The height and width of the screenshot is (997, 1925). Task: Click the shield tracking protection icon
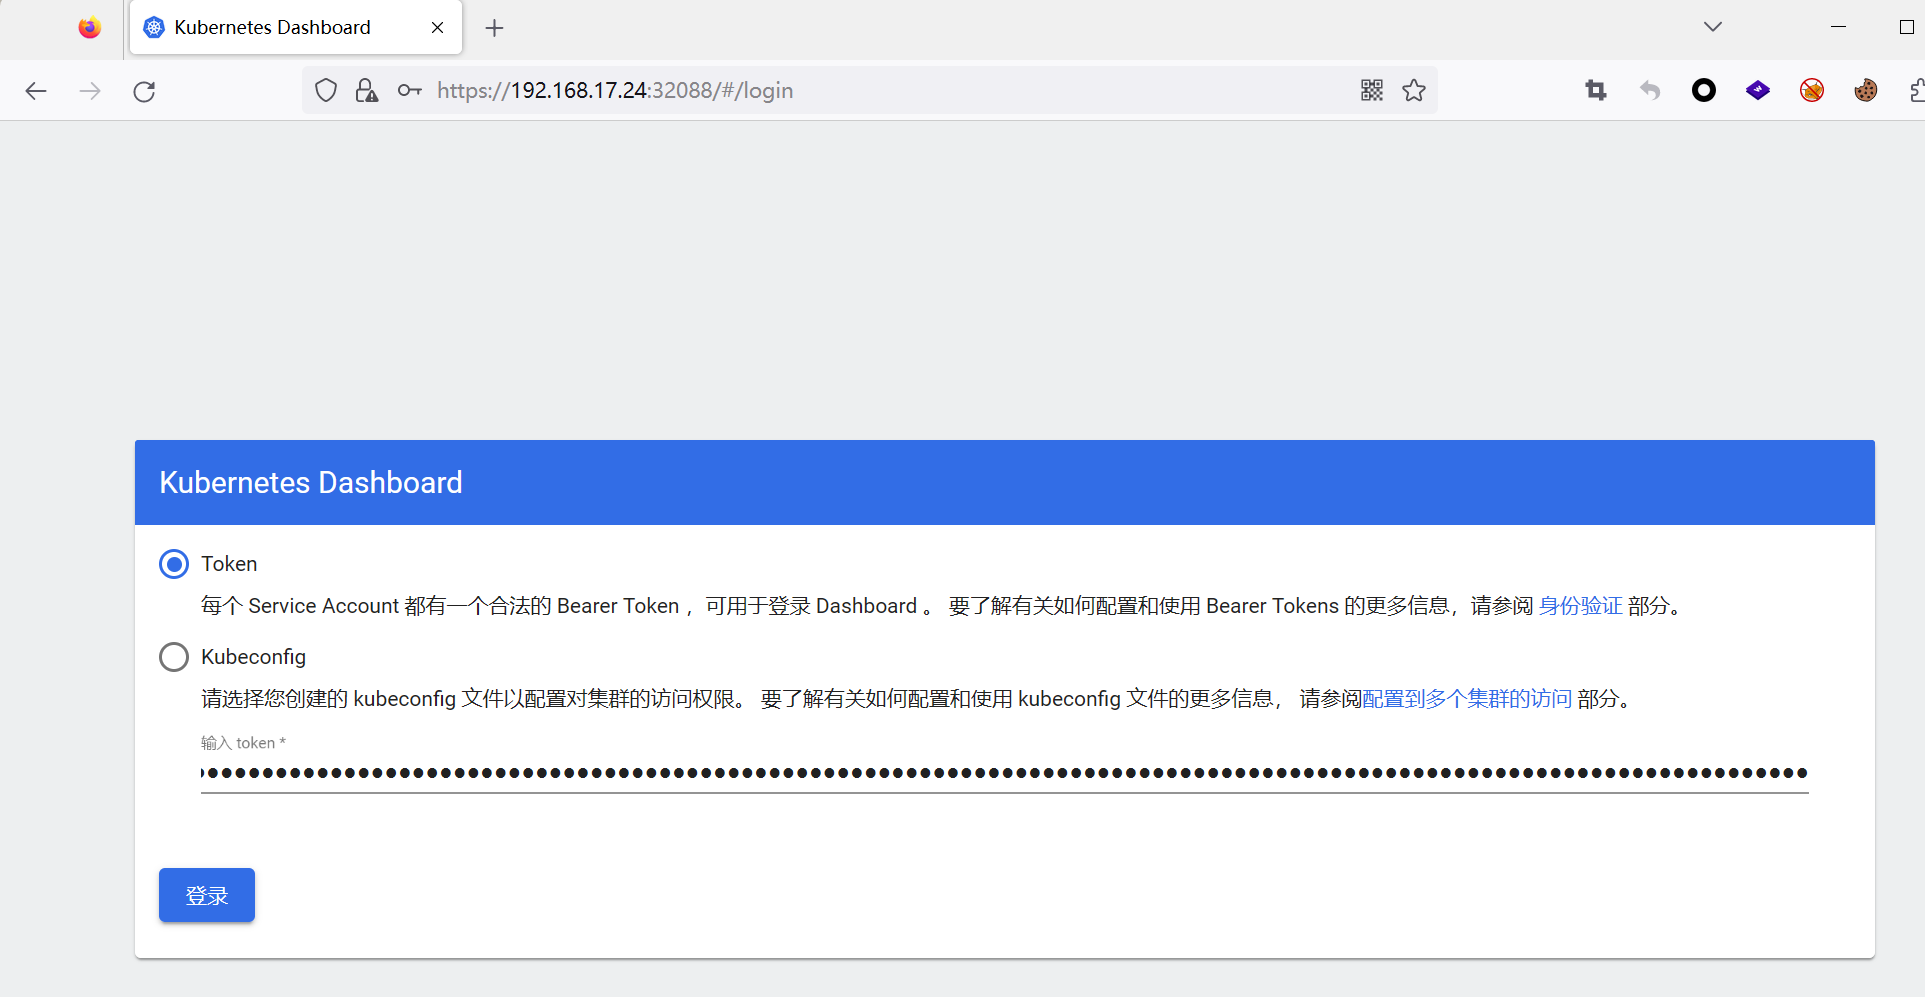[326, 91]
